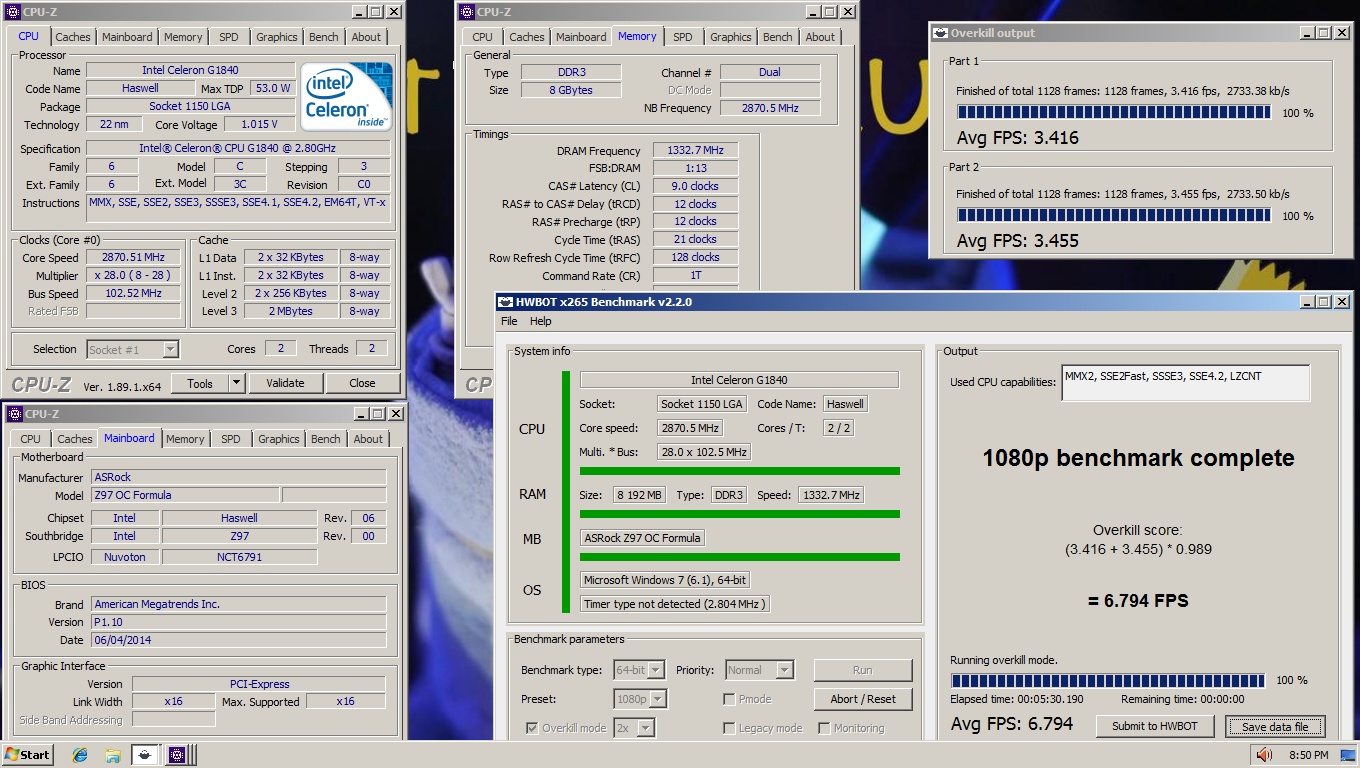Click the Specification field in CPU-Z
The width and height of the screenshot is (1360, 768).
[x=237, y=149]
